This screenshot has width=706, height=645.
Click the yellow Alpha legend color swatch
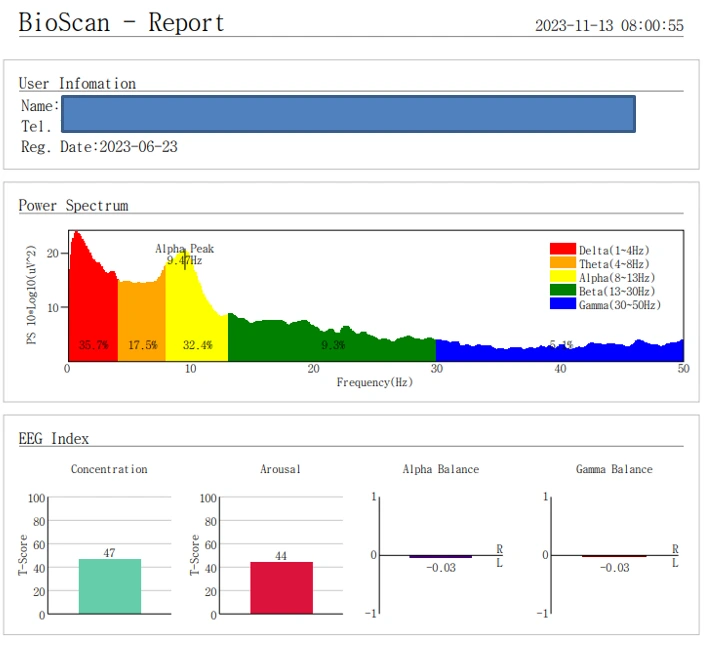563,276
